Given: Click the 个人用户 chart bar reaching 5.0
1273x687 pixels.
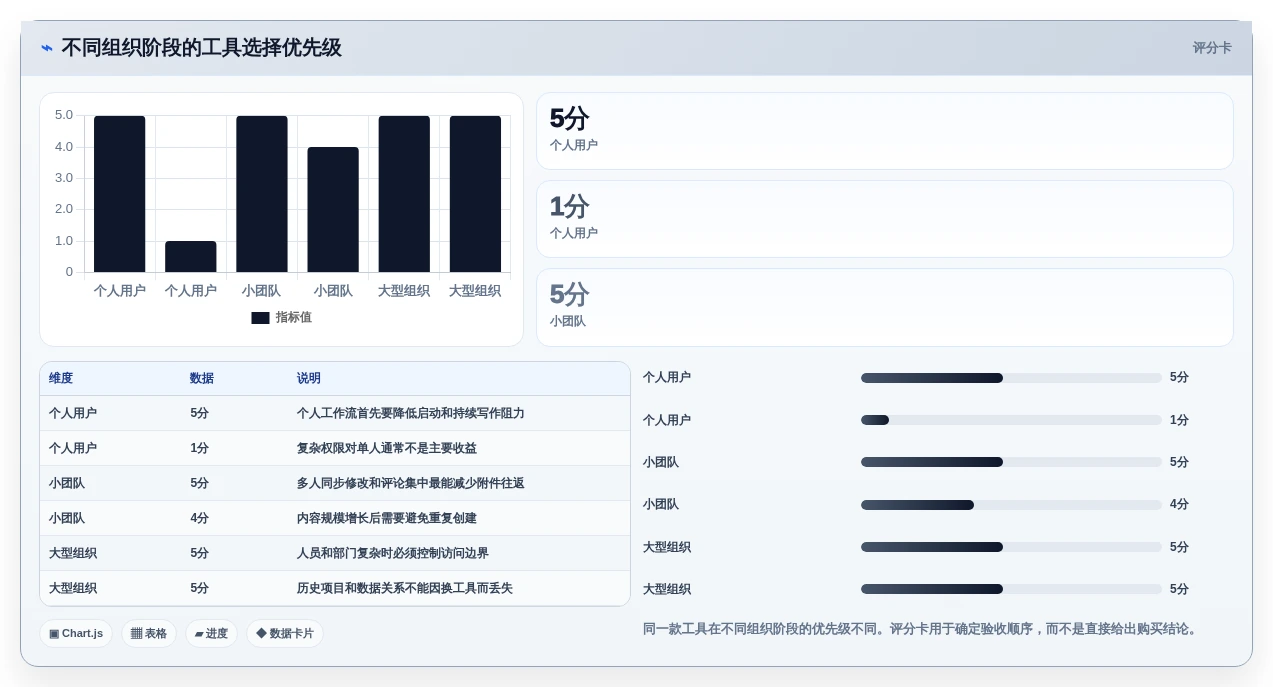Looking at the screenshot, I should coord(120,194).
